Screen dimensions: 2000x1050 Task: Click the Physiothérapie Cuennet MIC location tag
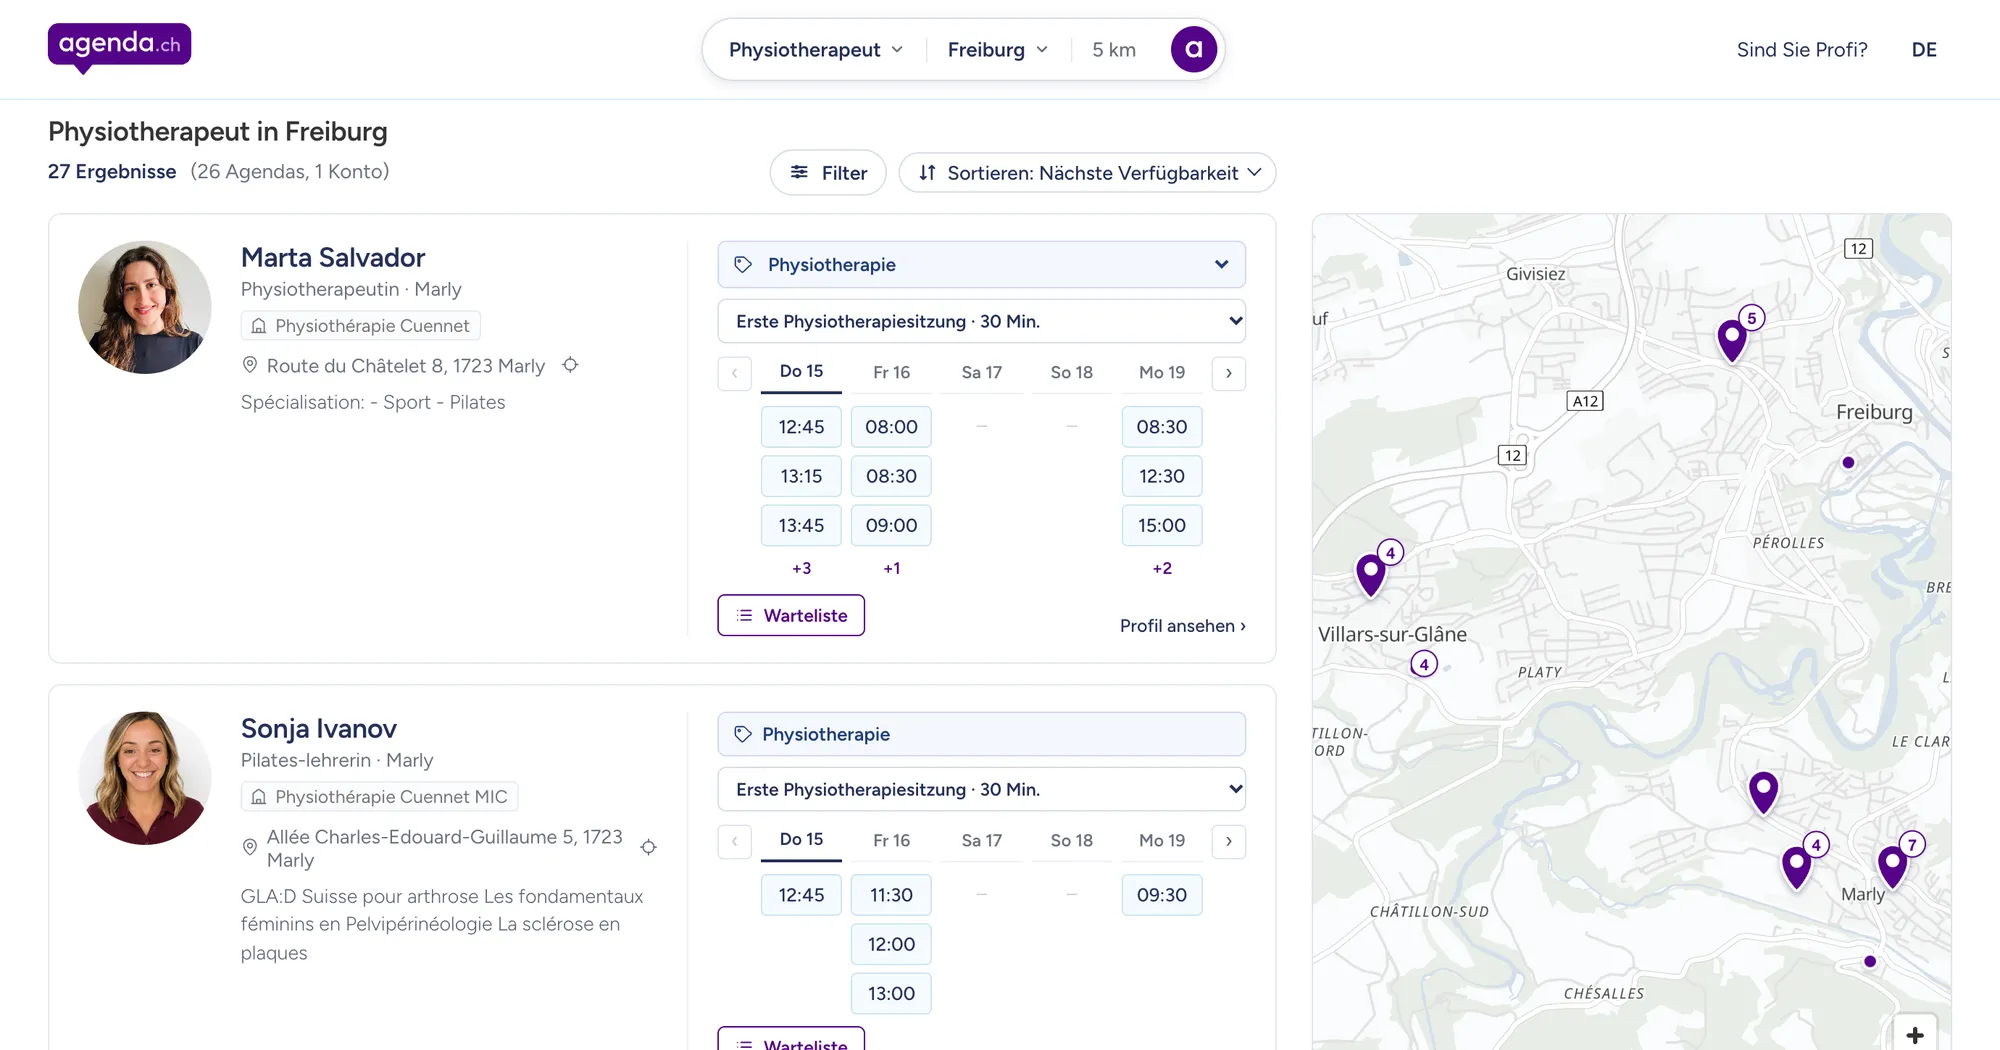(x=379, y=797)
